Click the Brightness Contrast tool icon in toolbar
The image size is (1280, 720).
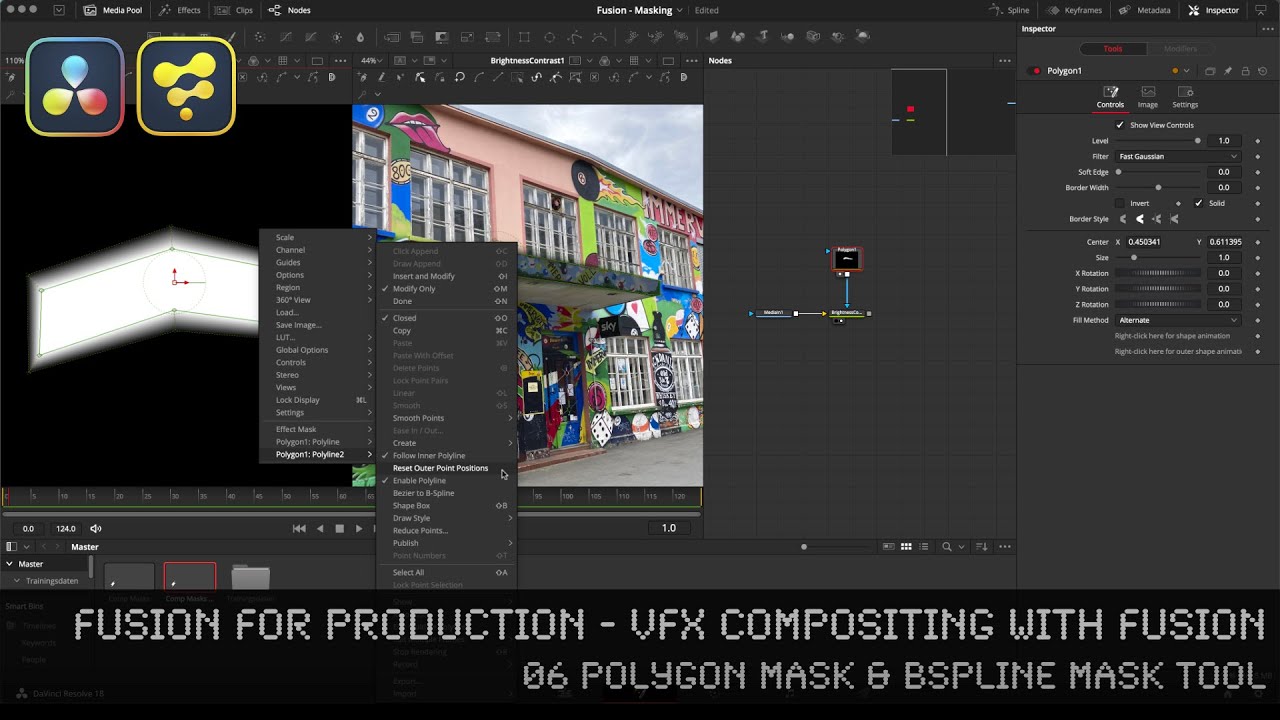(x=336, y=37)
